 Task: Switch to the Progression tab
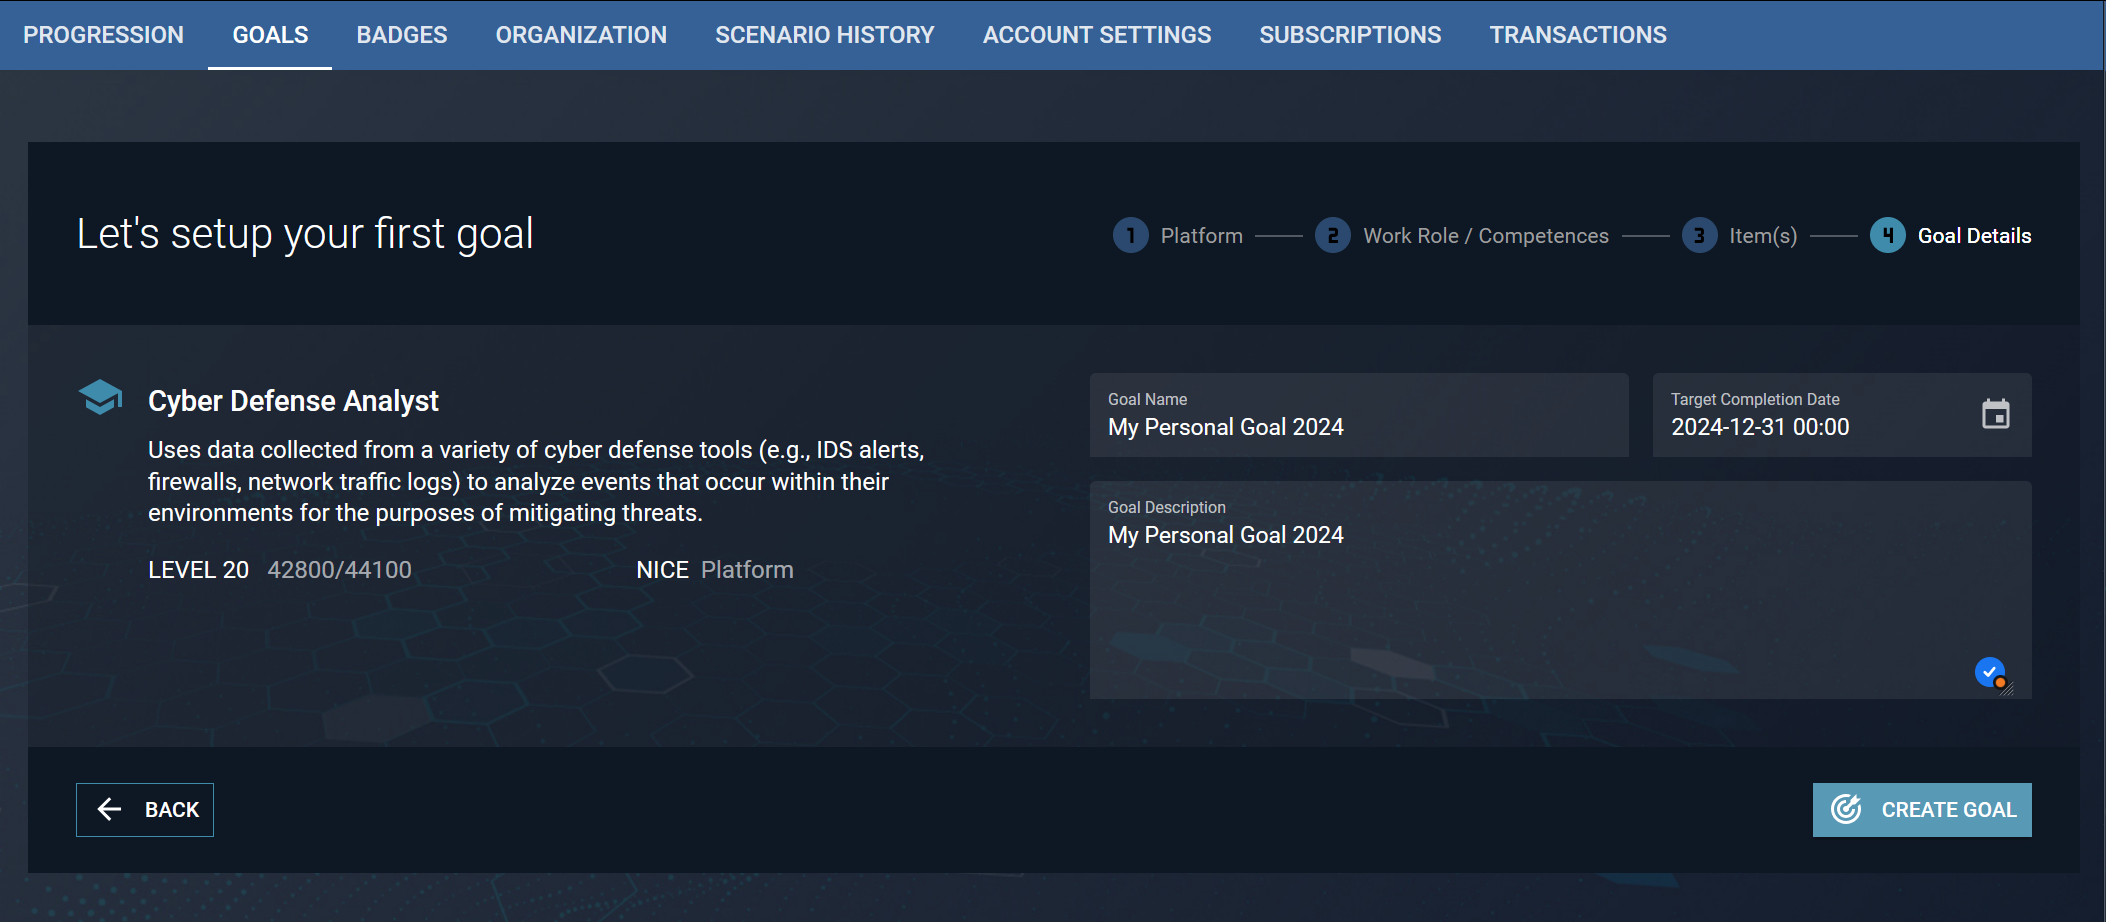(x=103, y=35)
